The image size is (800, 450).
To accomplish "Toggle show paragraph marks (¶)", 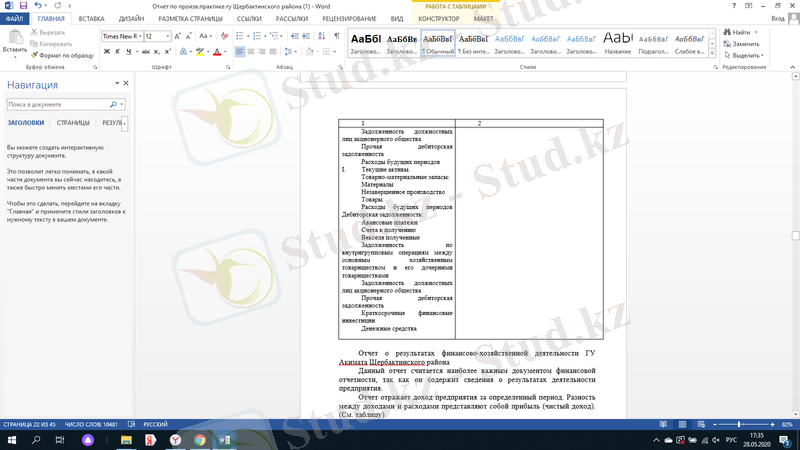I will [x=337, y=36].
